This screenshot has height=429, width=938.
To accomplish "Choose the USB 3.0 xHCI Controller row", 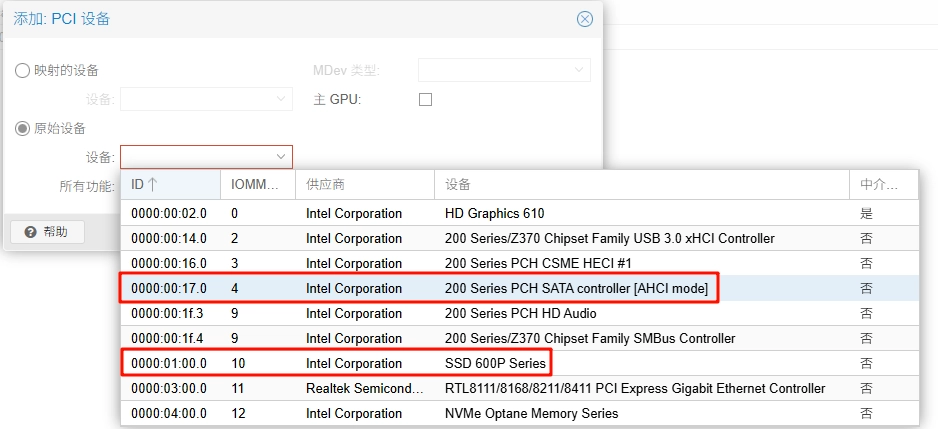I will point(609,238).
